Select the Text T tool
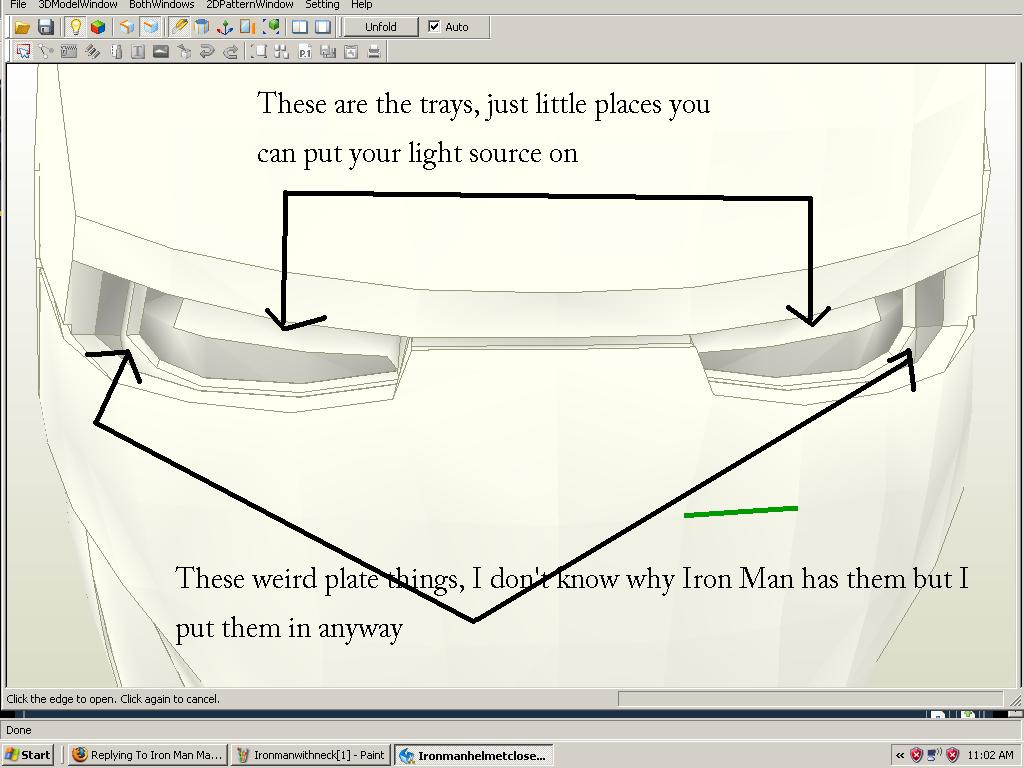The image size is (1024, 768). (138, 51)
